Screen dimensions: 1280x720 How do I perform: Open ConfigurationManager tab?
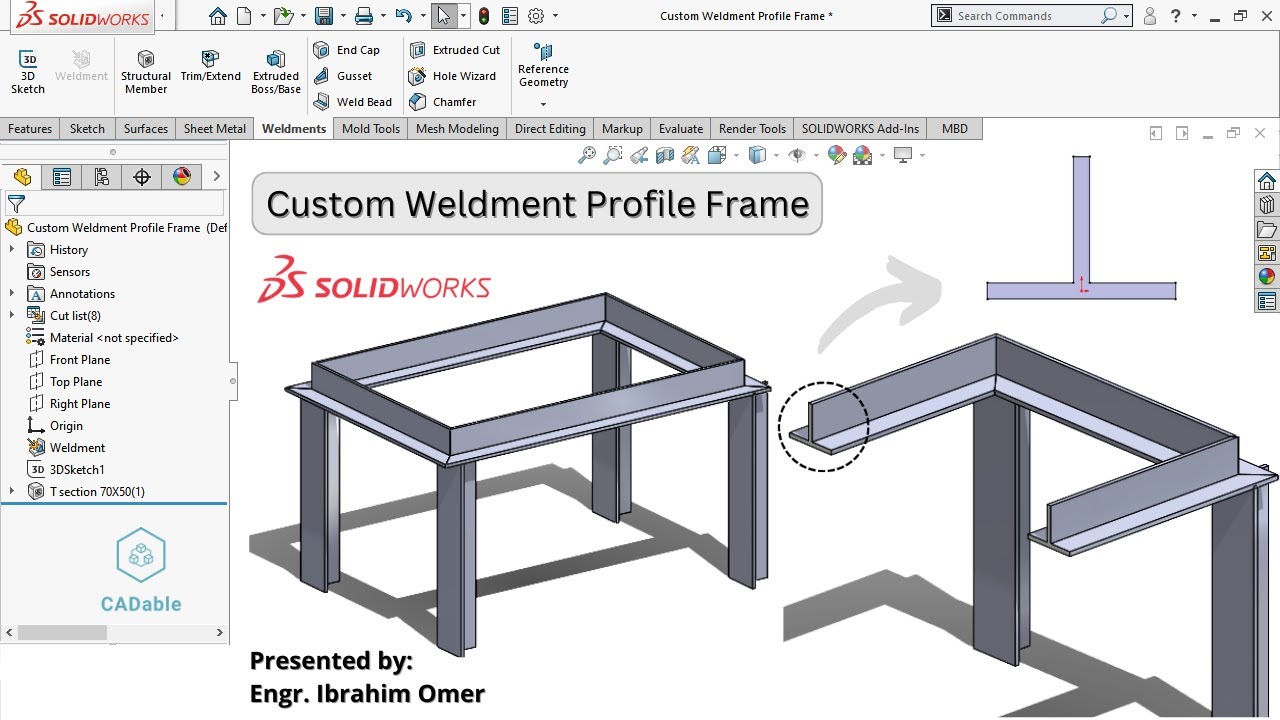pyautogui.click(x=102, y=177)
